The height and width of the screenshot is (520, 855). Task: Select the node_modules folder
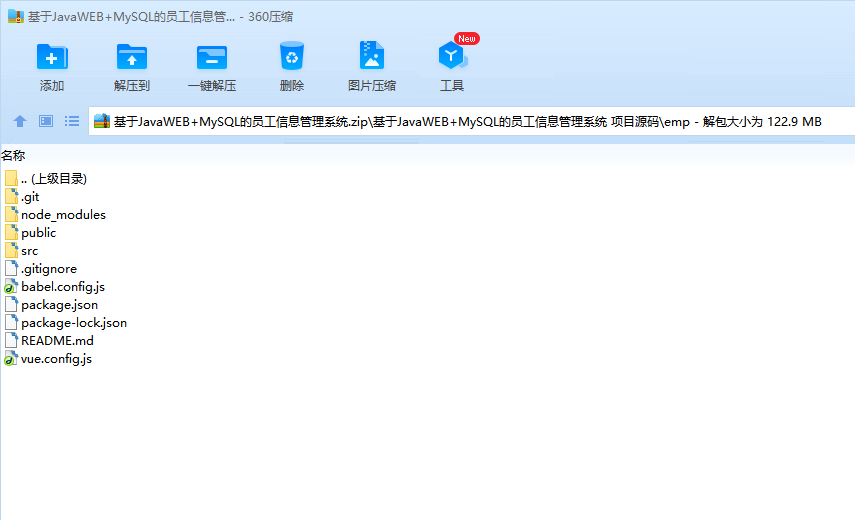click(55, 215)
